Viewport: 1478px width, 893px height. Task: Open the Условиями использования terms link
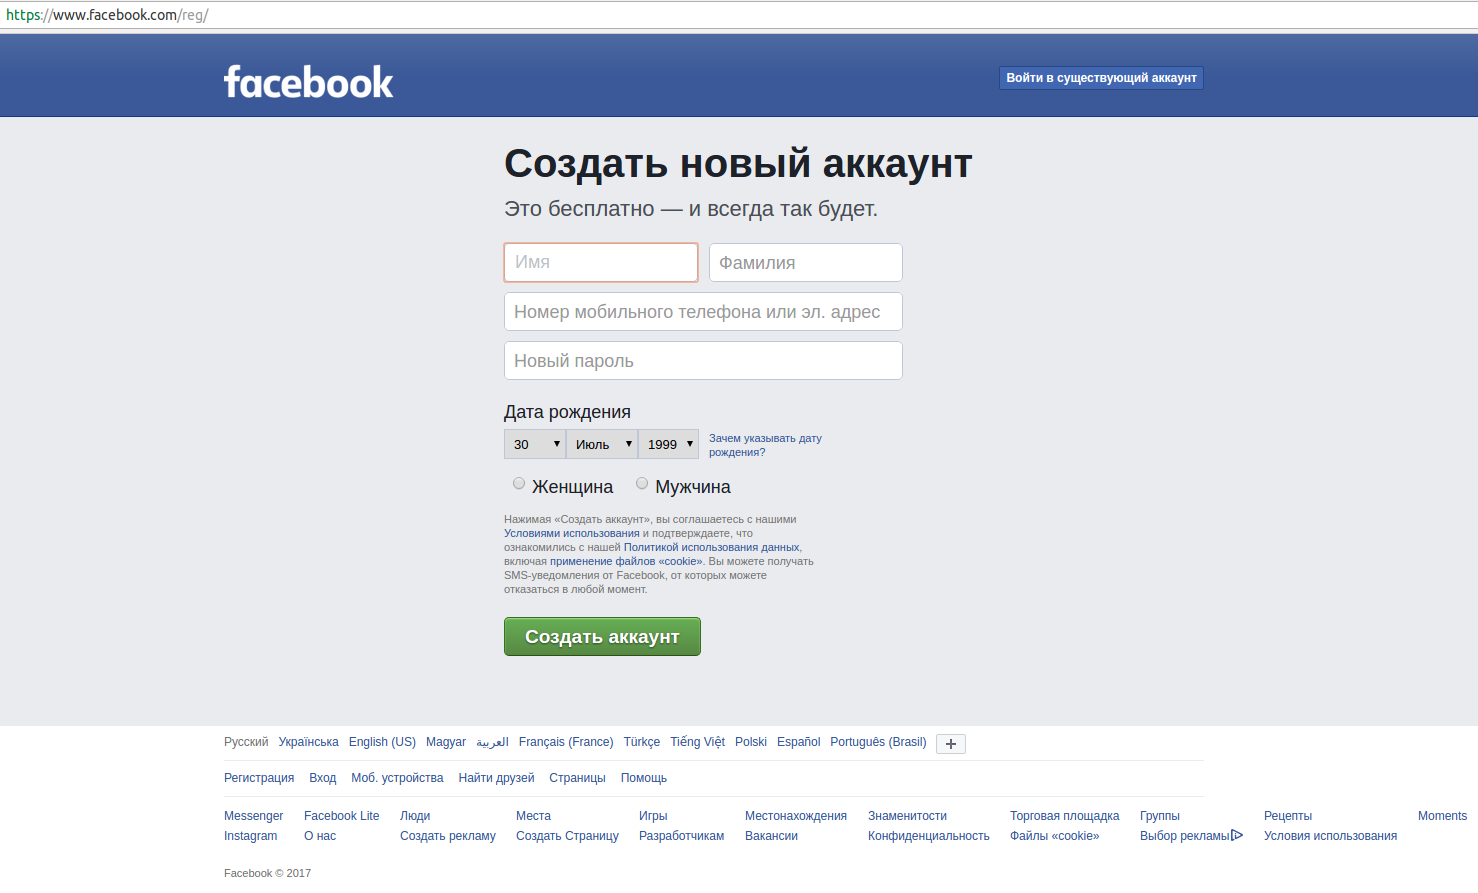(571, 533)
